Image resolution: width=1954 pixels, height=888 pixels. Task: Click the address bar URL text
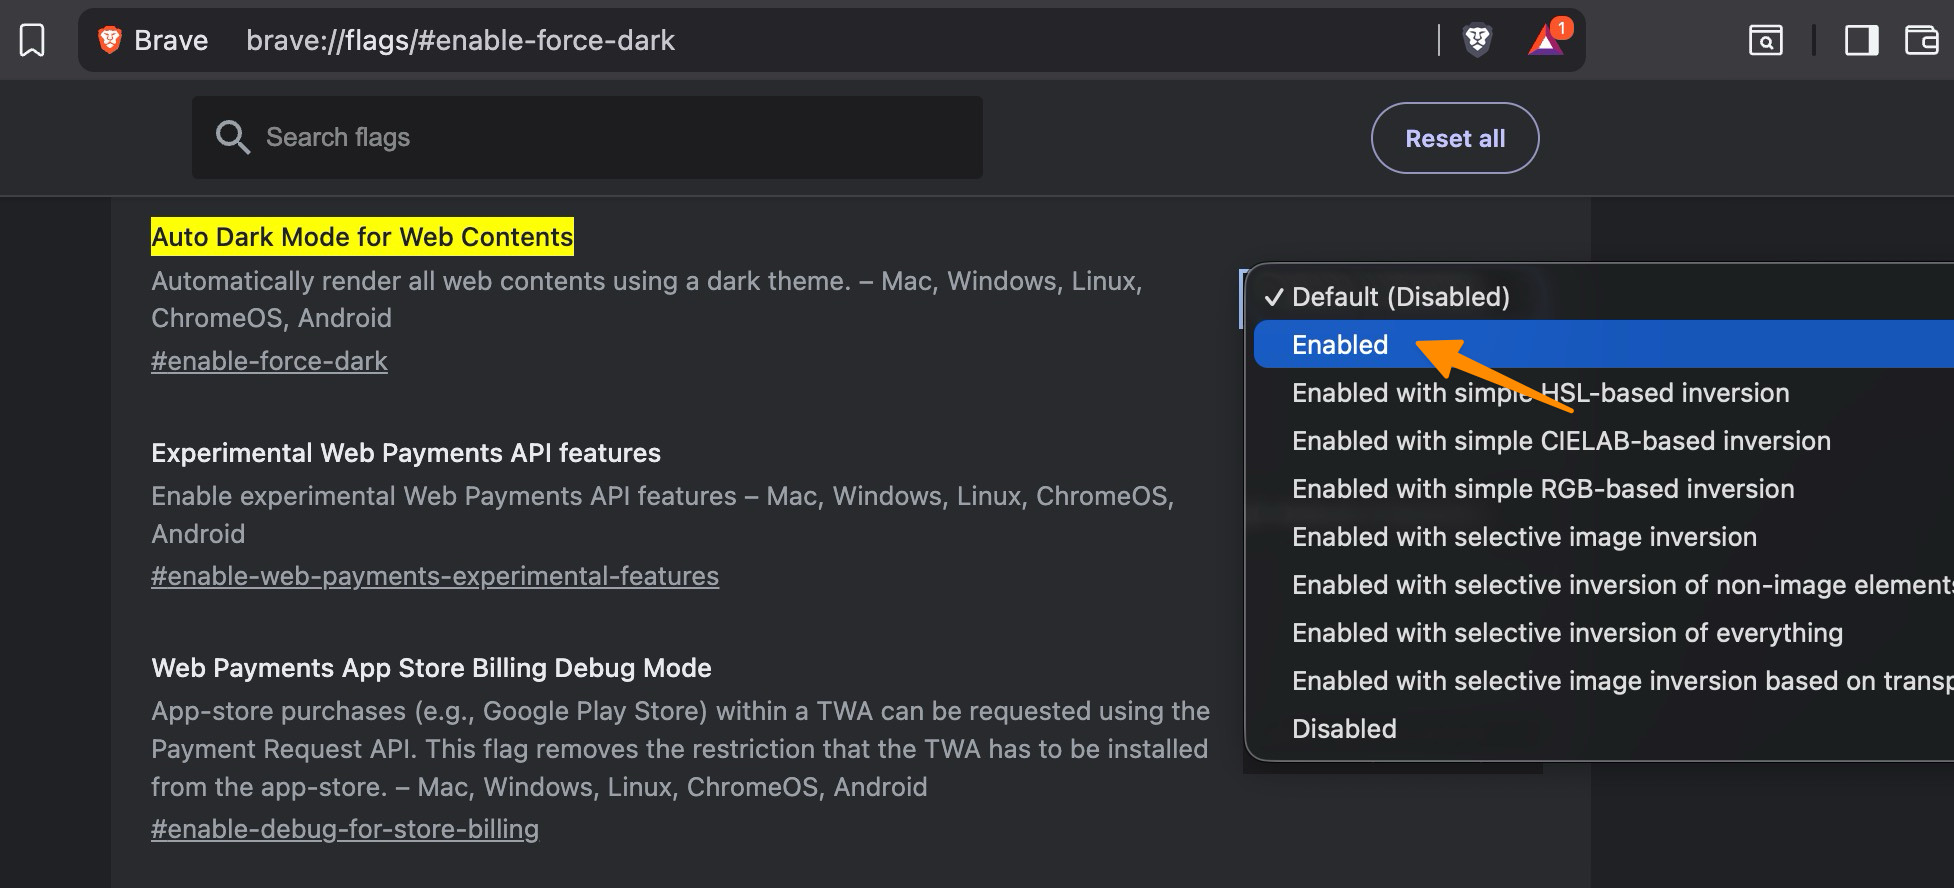[x=460, y=40]
